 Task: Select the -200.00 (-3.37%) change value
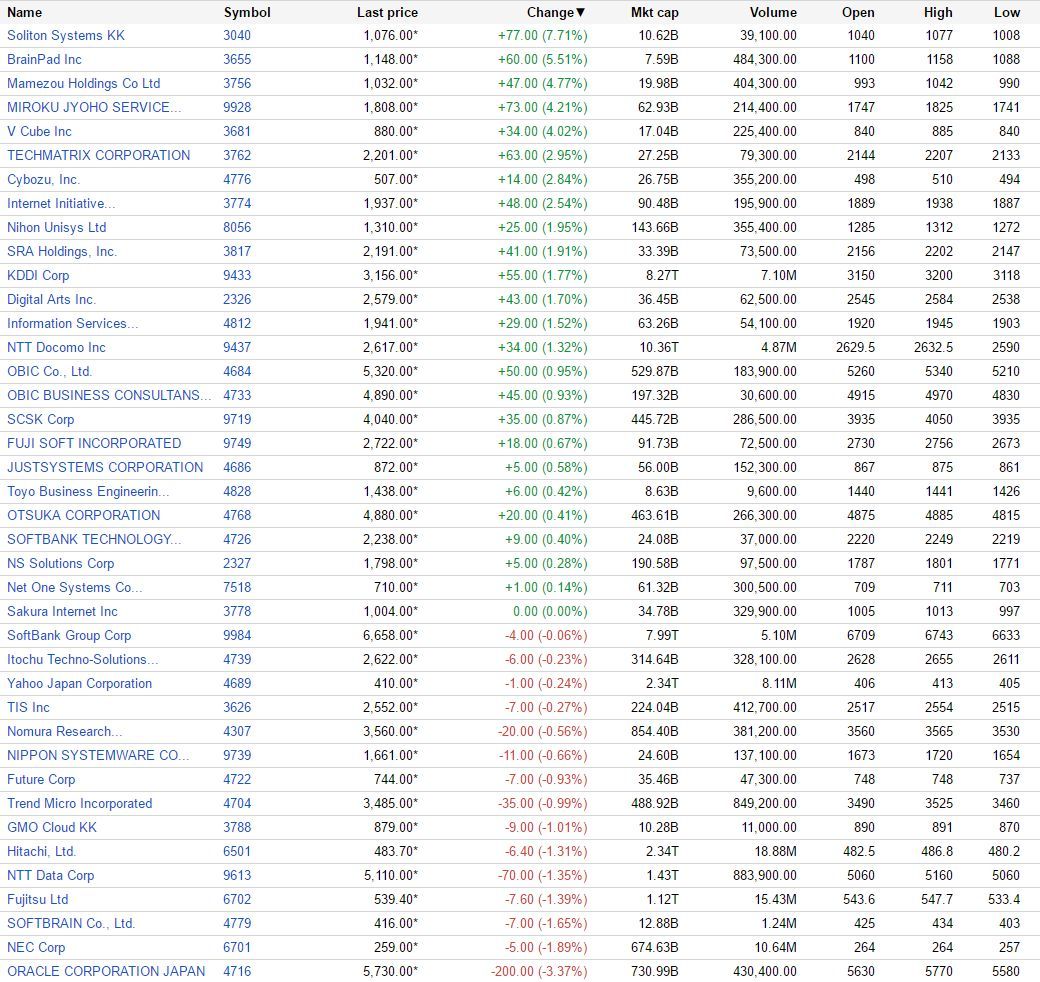point(539,971)
